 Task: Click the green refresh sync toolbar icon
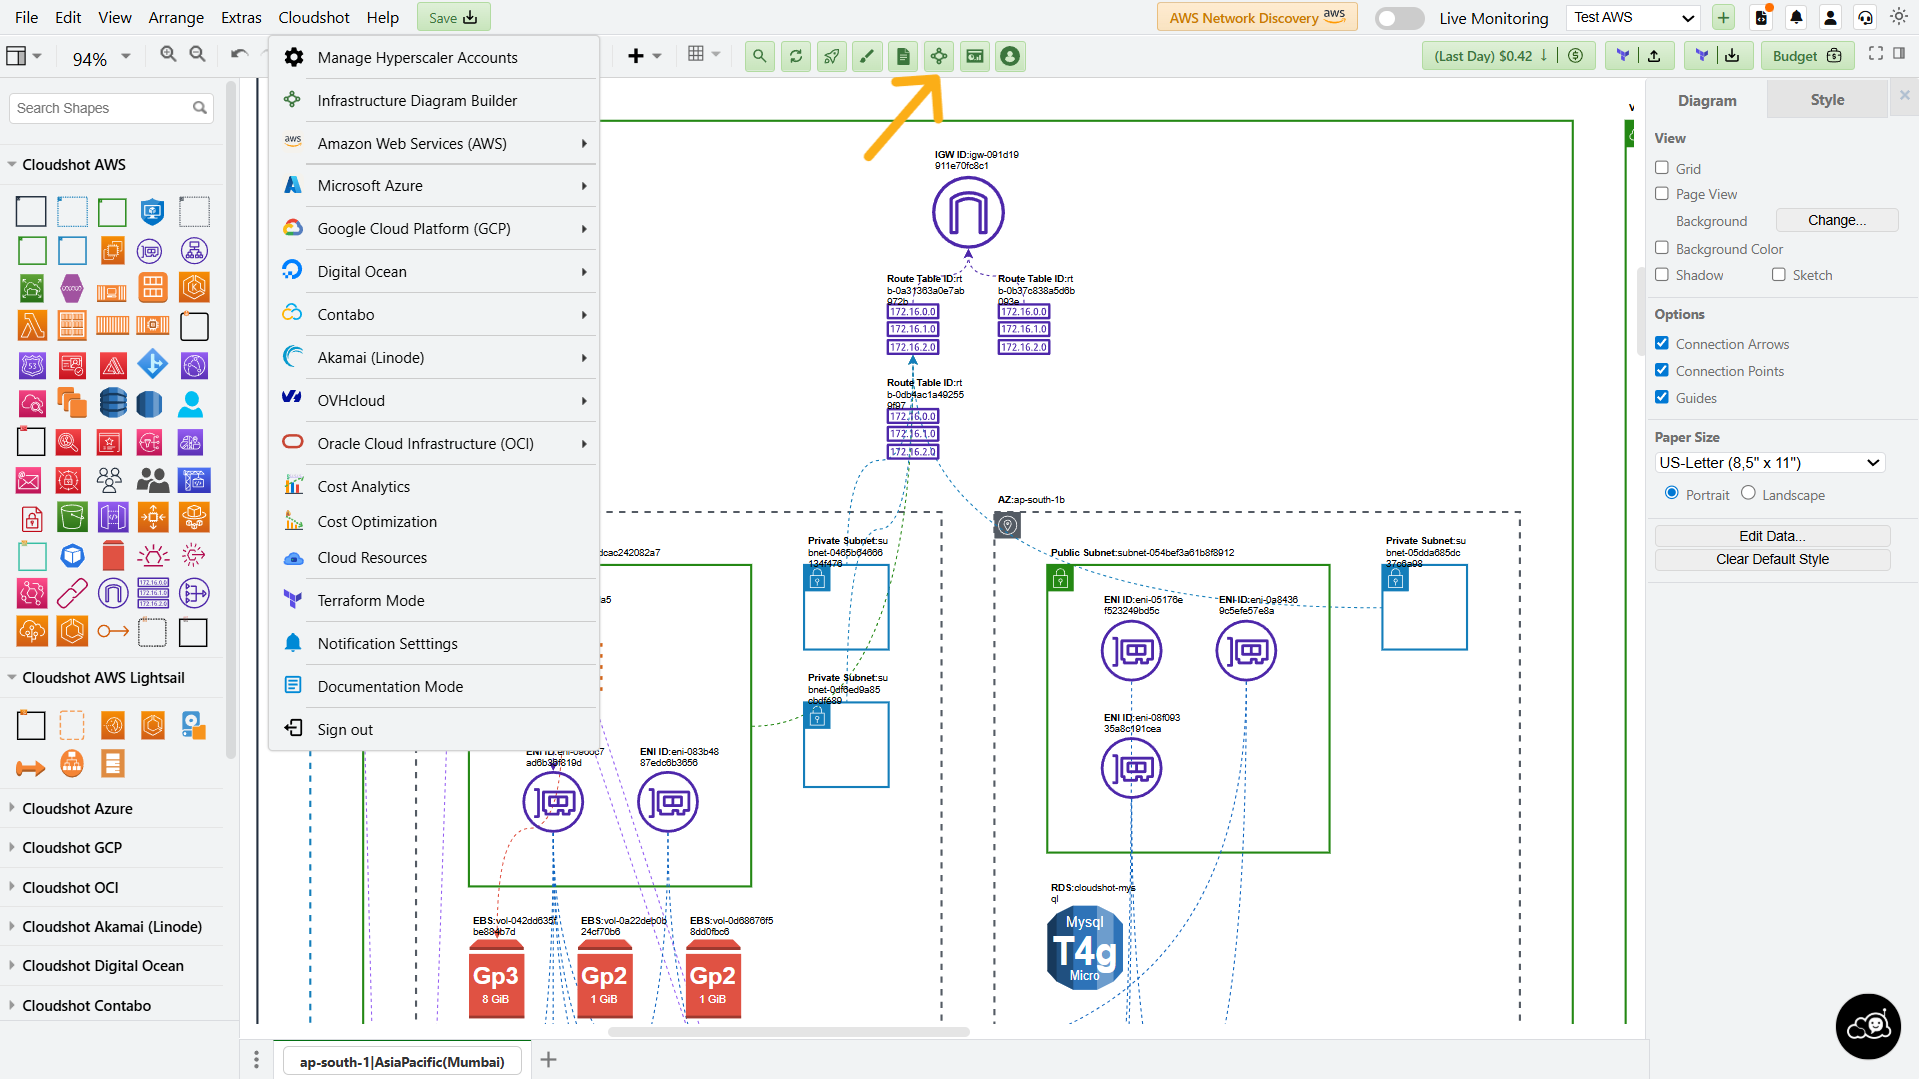pos(796,56)
